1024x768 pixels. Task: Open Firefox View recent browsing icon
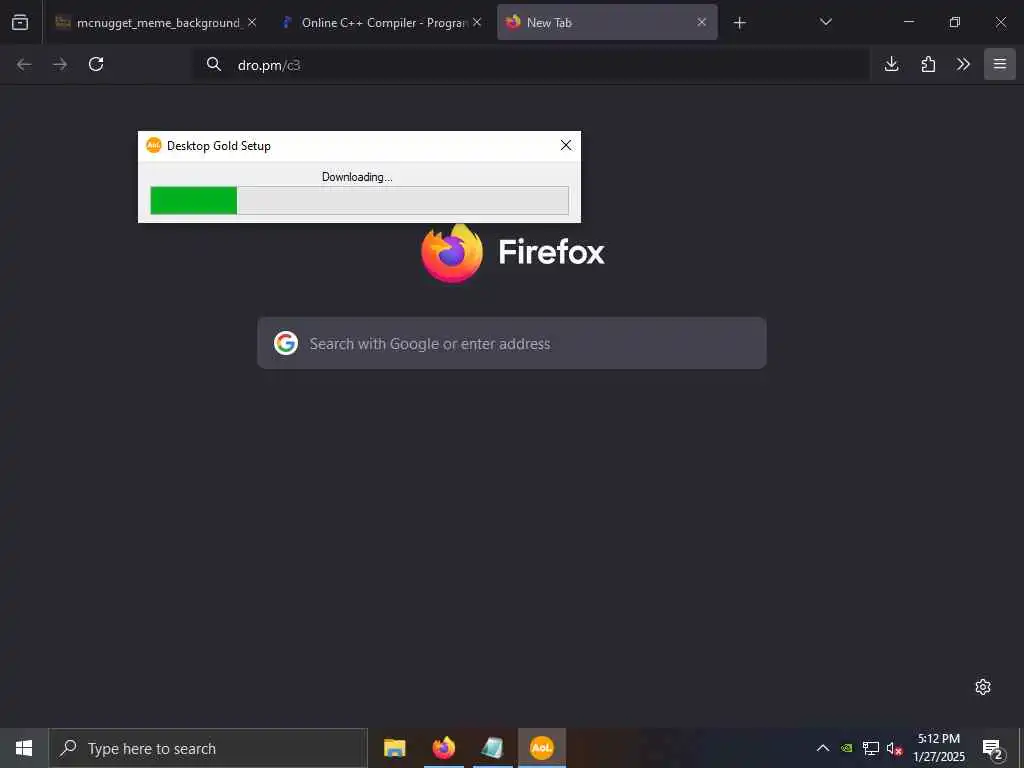click(20, 22)
